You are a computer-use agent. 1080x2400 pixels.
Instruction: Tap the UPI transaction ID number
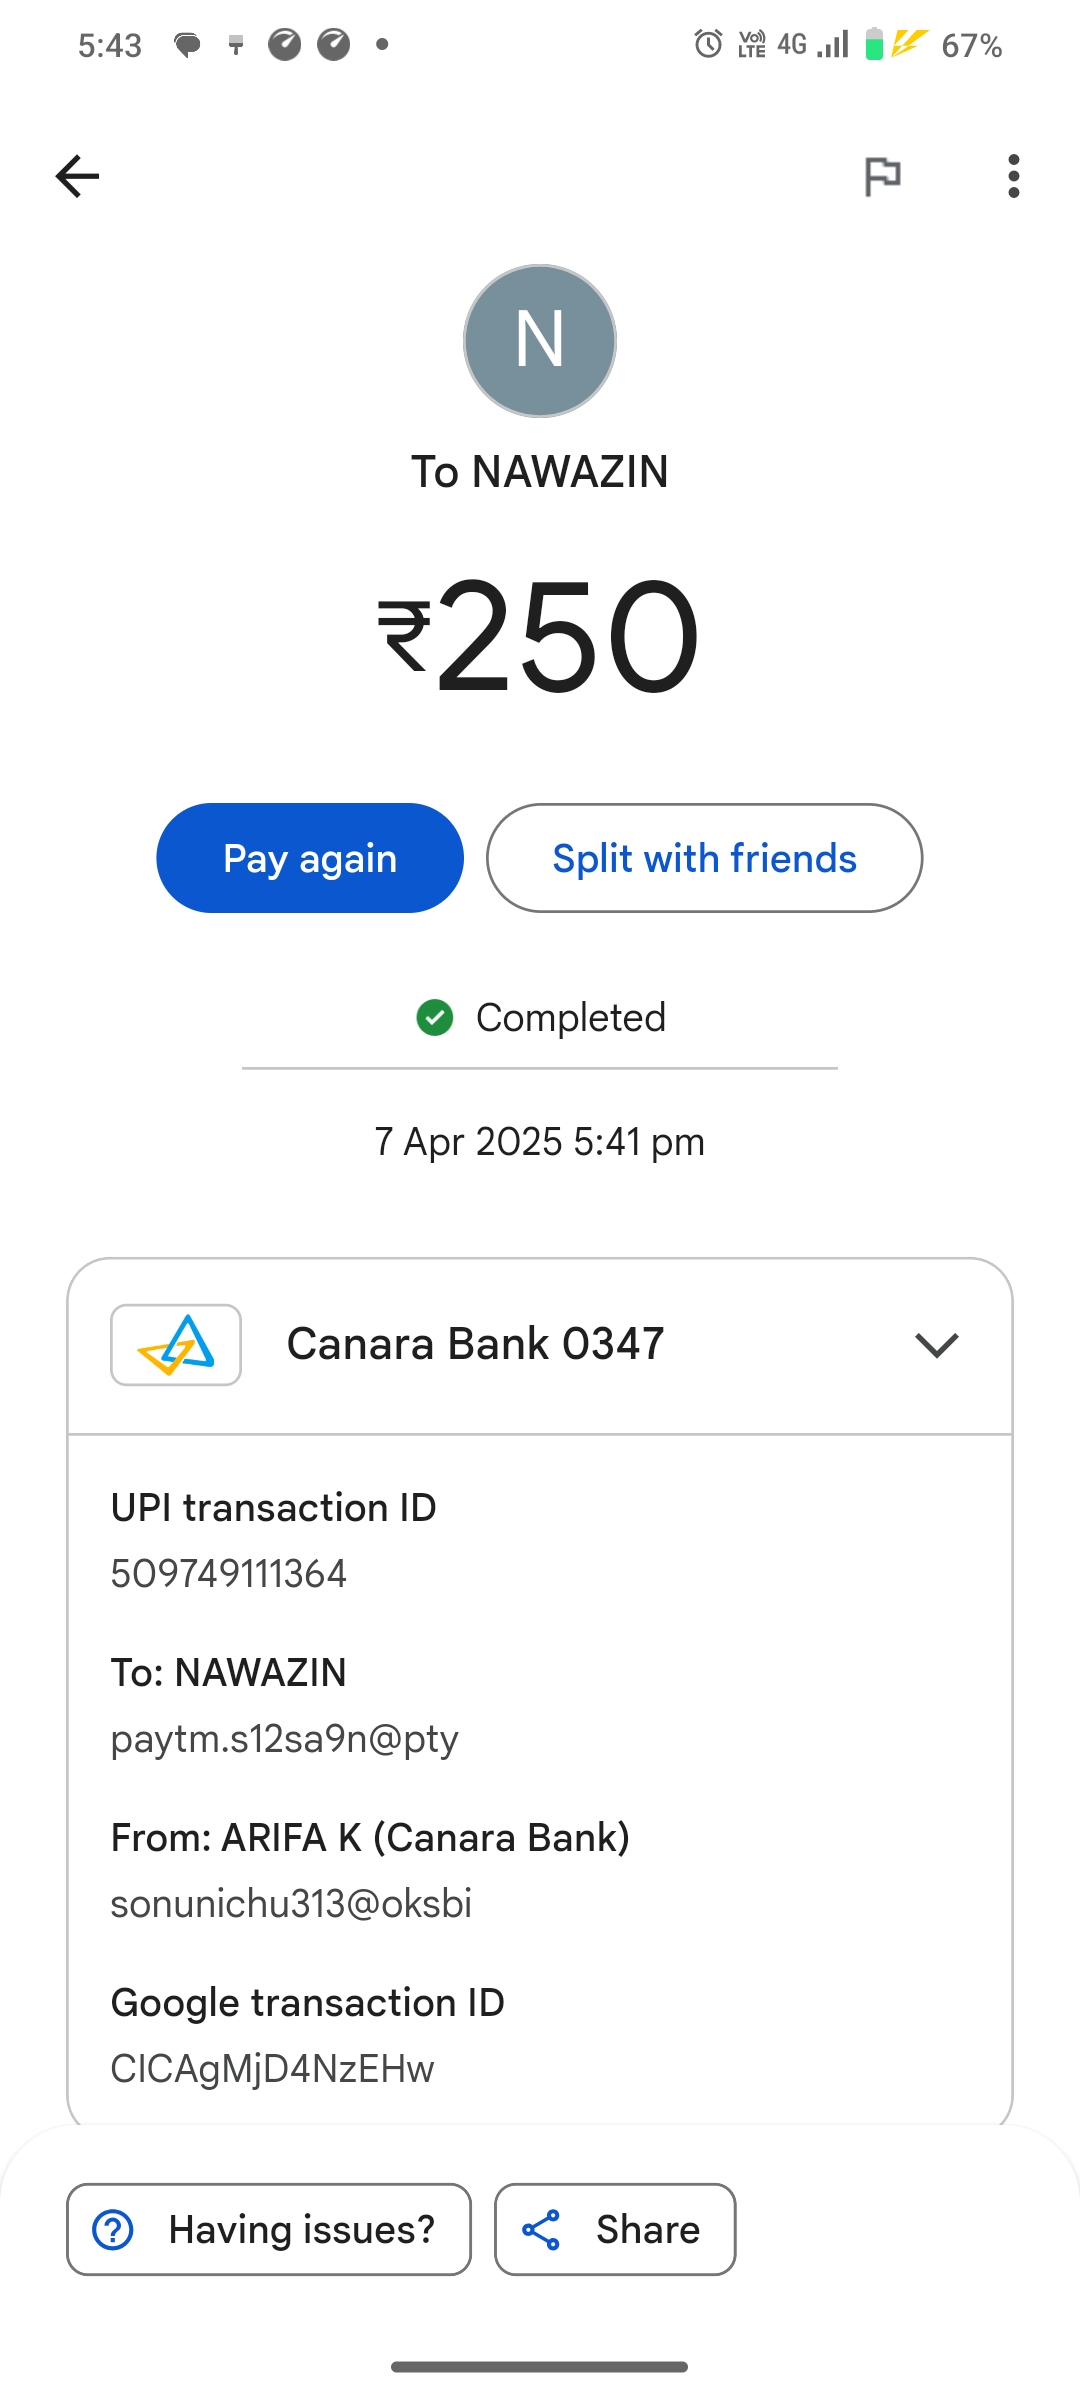pyautogui.click(x=229, y=1574)
